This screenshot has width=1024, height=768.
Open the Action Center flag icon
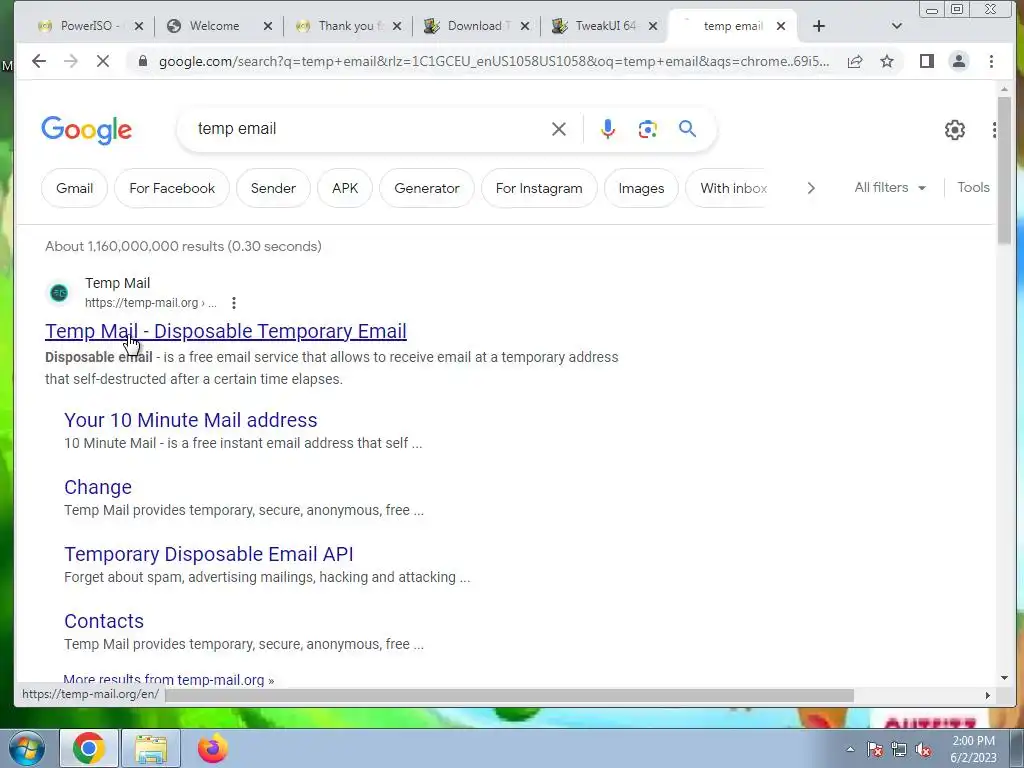(x=875, y=750)
